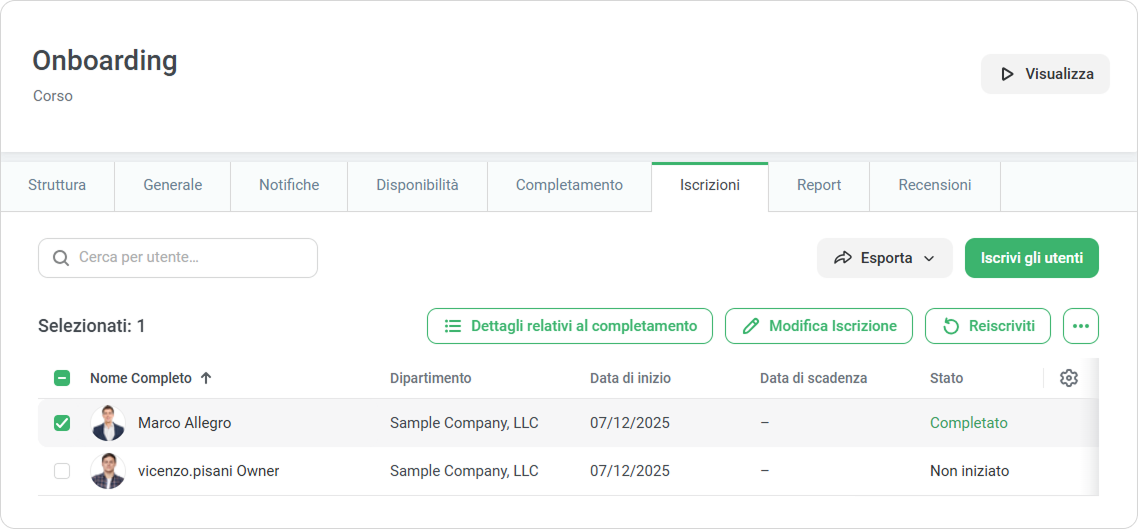This screenshot has height=529, width=1138.
Task: Click the Visualizza button
Action: tap(1045, 74)
